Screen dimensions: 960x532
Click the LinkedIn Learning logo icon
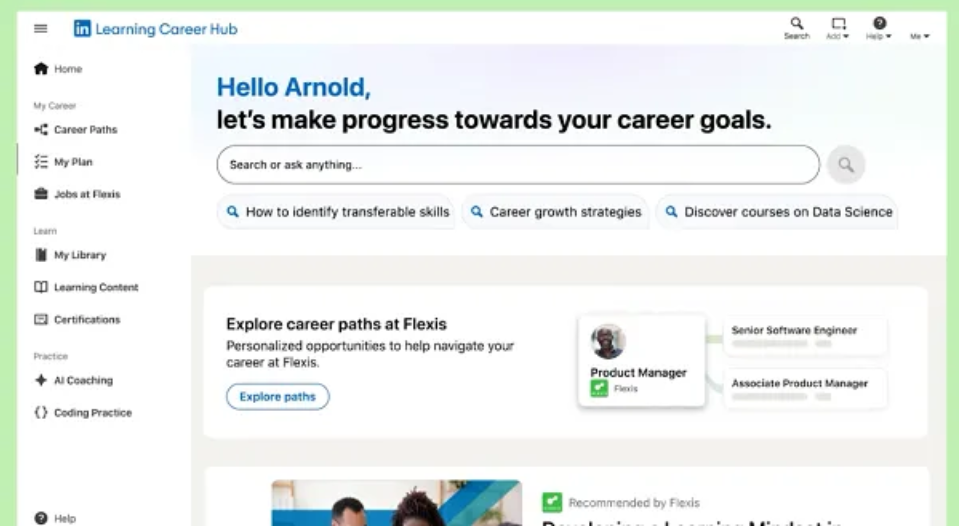(82, 29)
